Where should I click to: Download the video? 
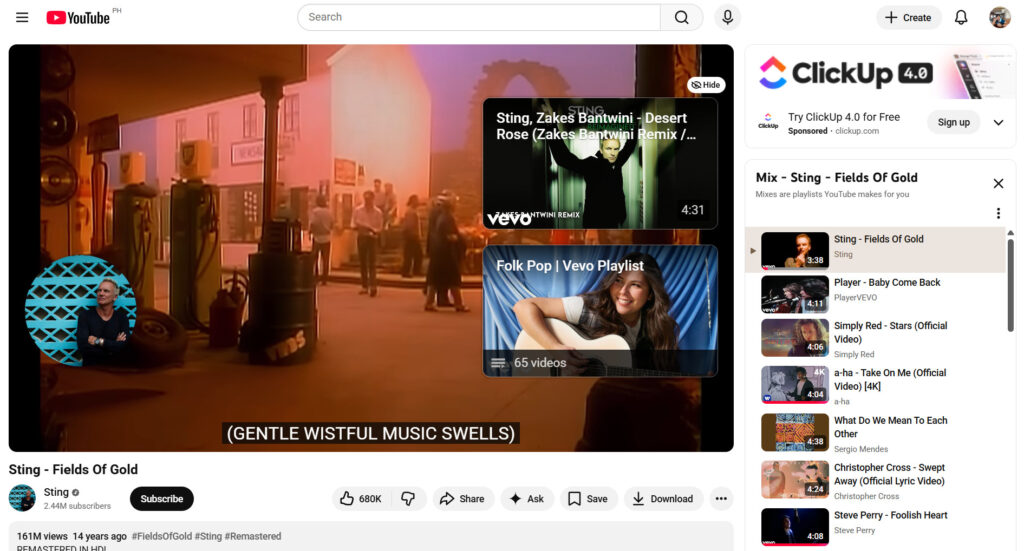point(664,499)
